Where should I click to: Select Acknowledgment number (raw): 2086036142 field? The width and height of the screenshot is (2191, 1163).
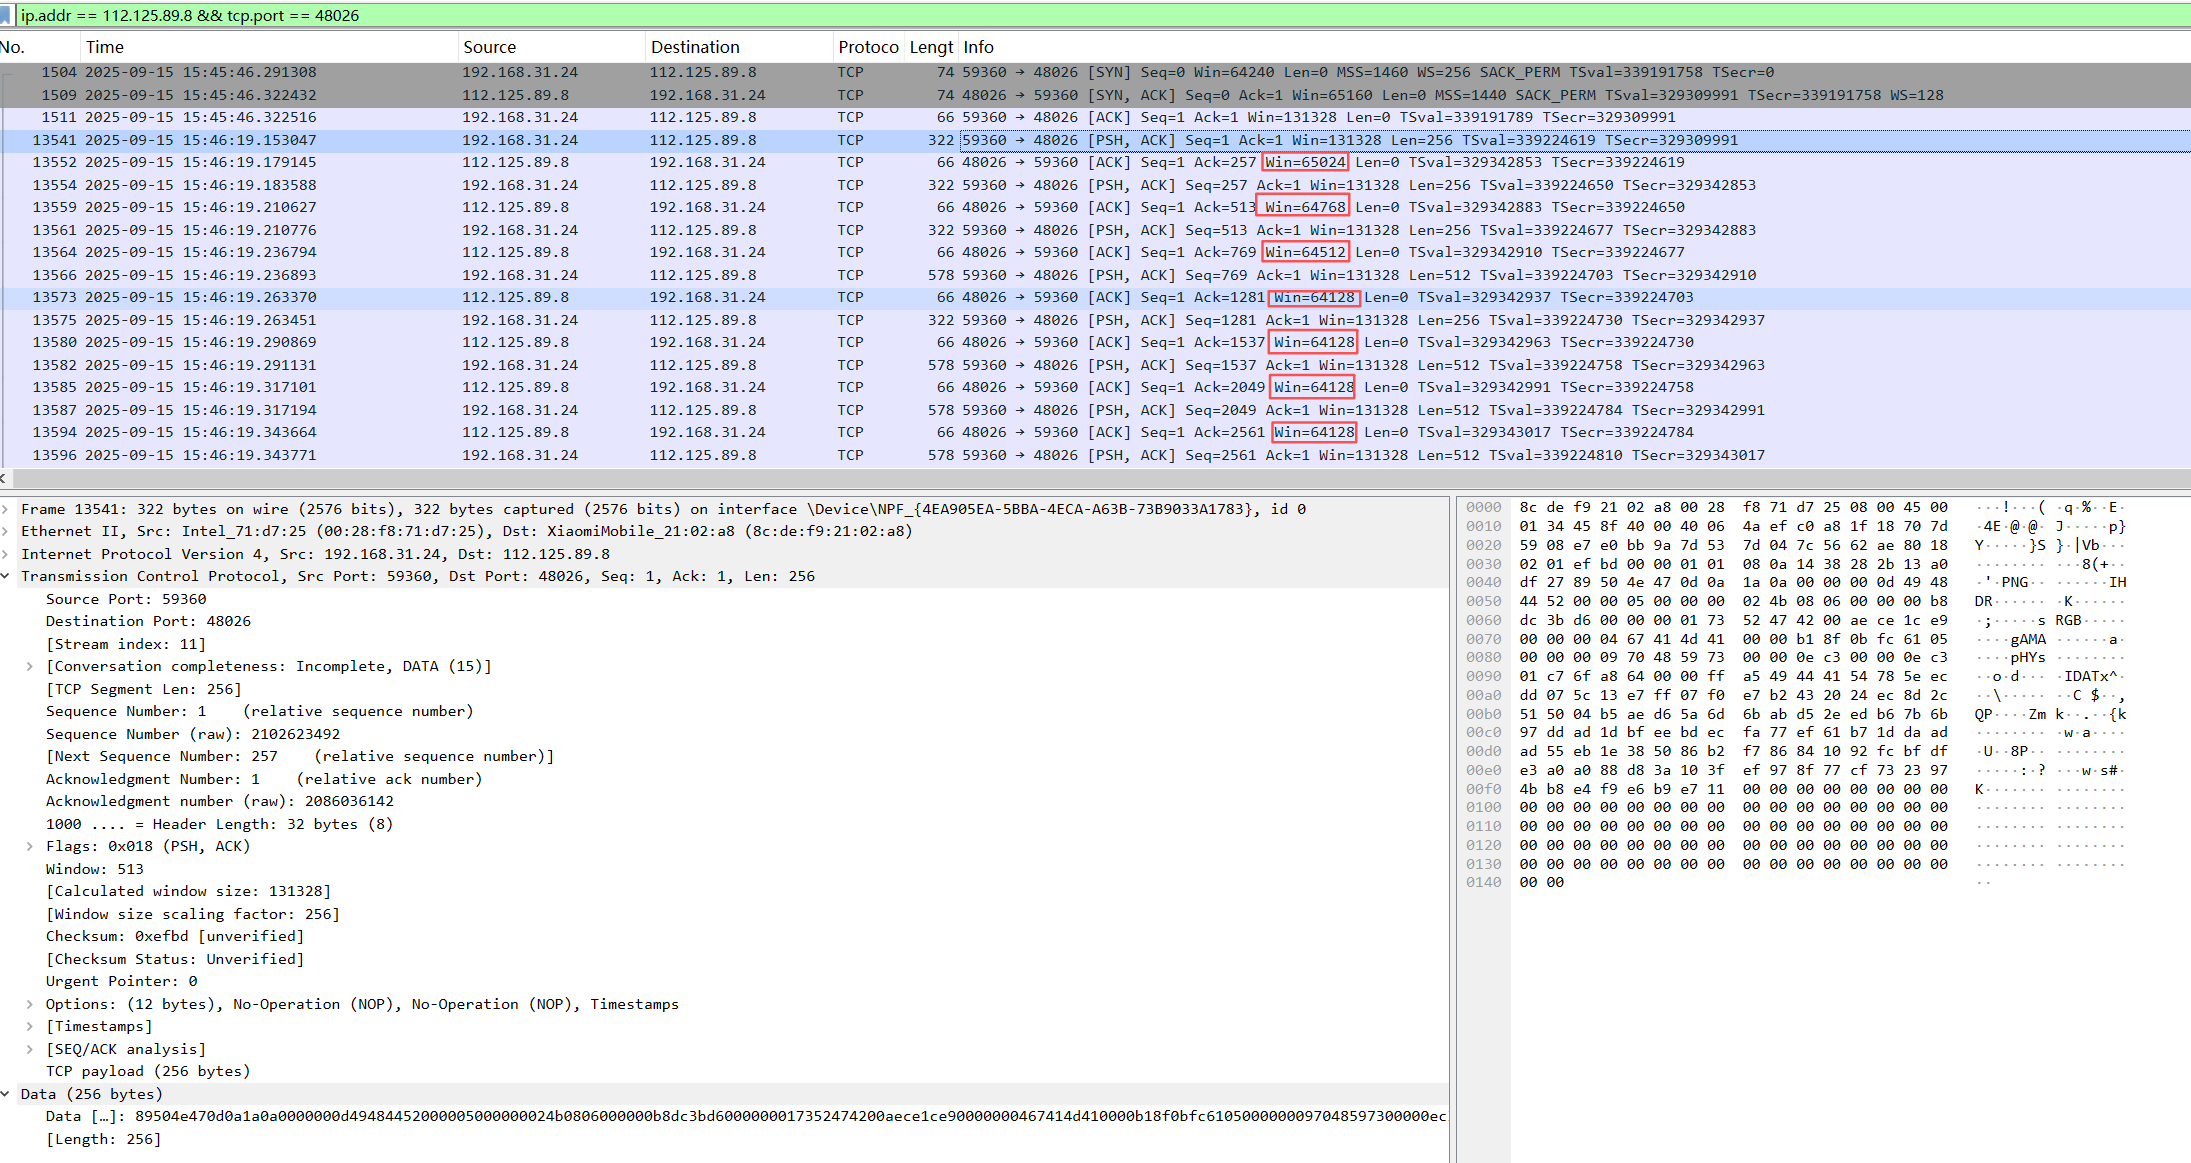click(x=220, y=801)
